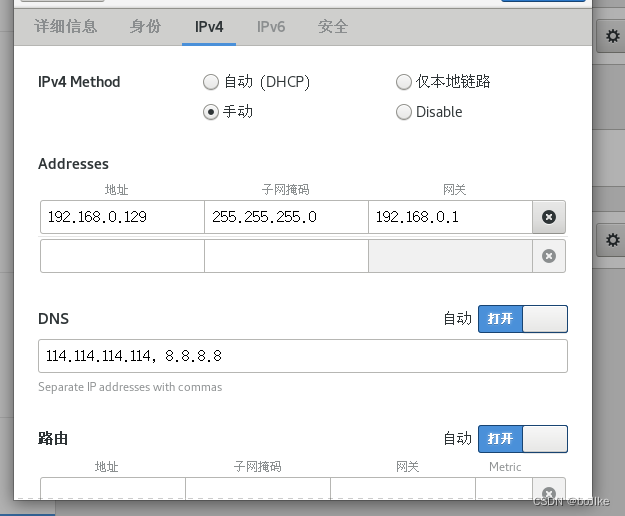Click the gateway field 192.168.0.1
This screenshot has width=625, height=516.
pos(449,217)
